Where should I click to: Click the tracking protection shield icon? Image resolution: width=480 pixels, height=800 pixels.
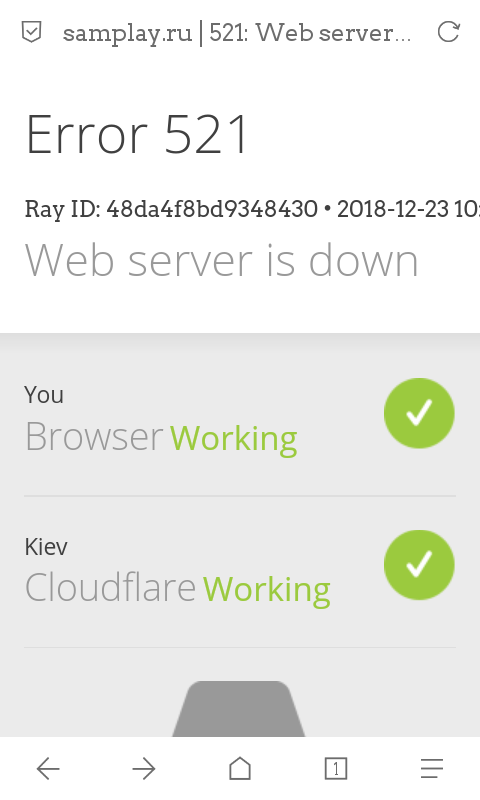tap(31, 33)
